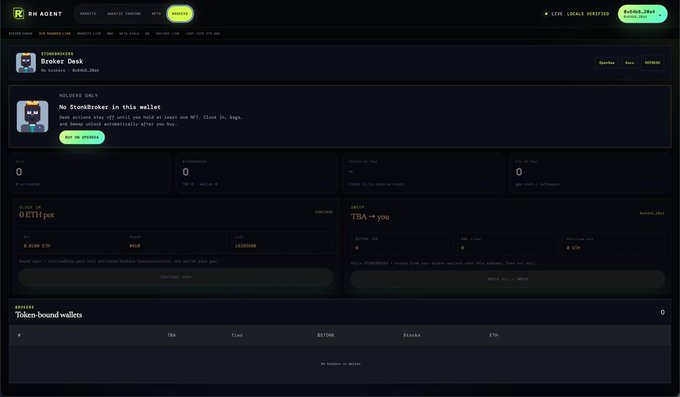Click the RH Agent logo icon

pos(18,13)
